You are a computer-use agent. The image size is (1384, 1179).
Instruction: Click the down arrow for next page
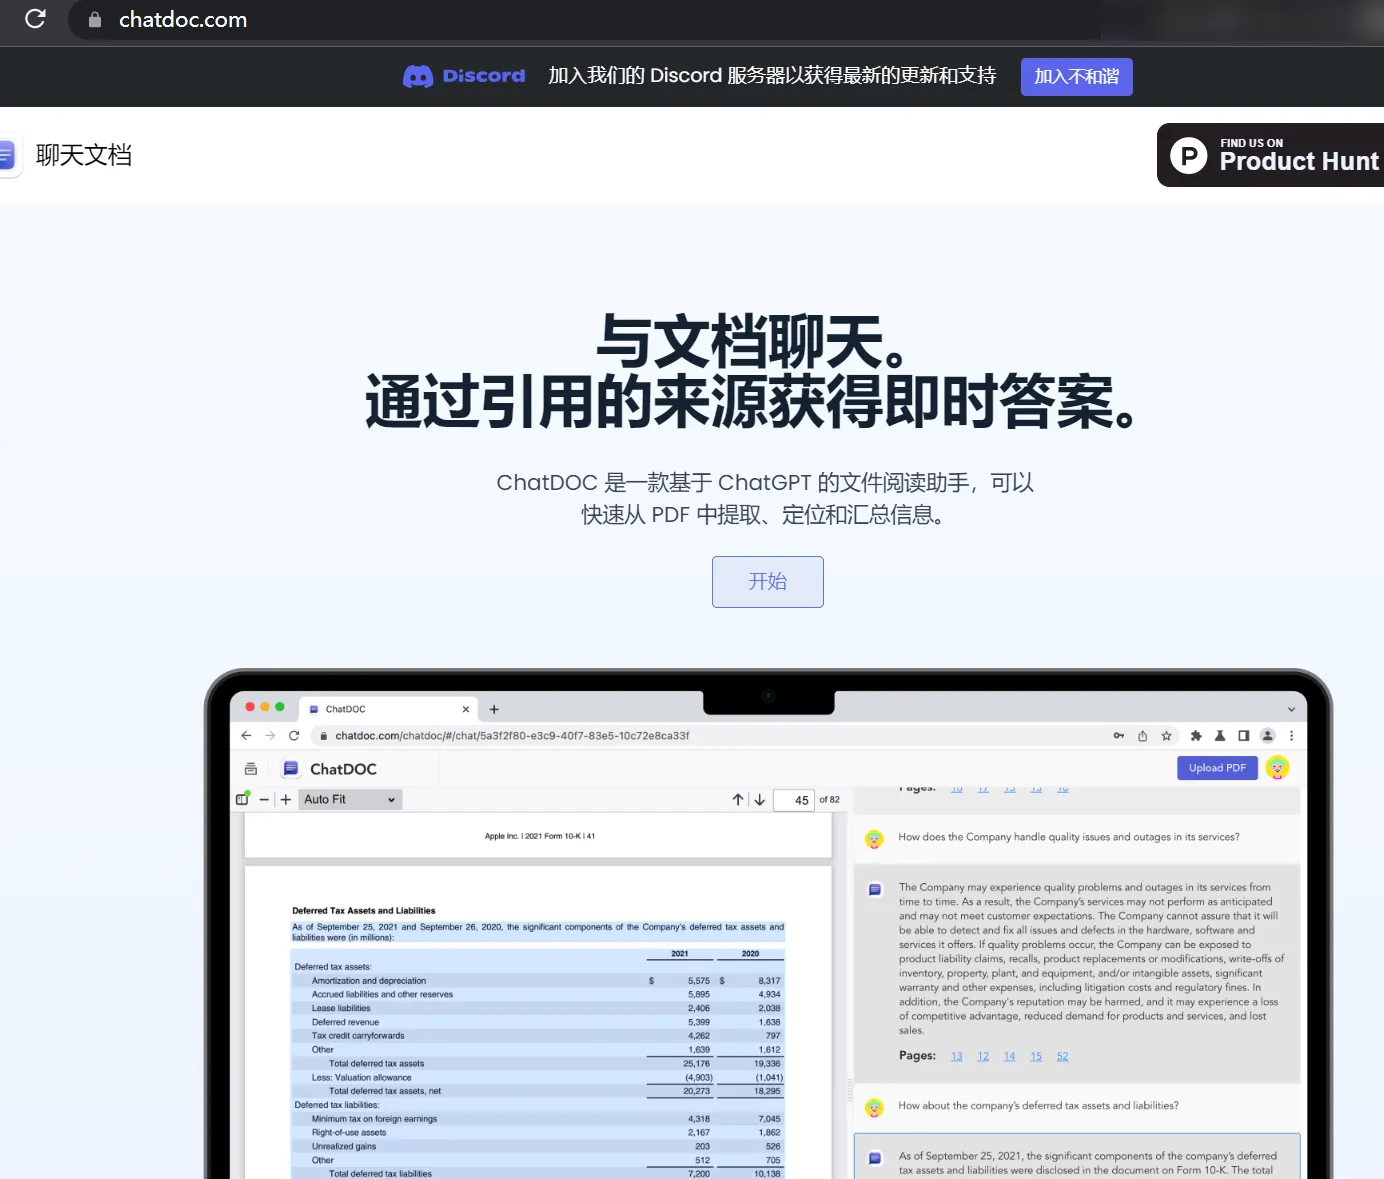(x=760, y=799)
